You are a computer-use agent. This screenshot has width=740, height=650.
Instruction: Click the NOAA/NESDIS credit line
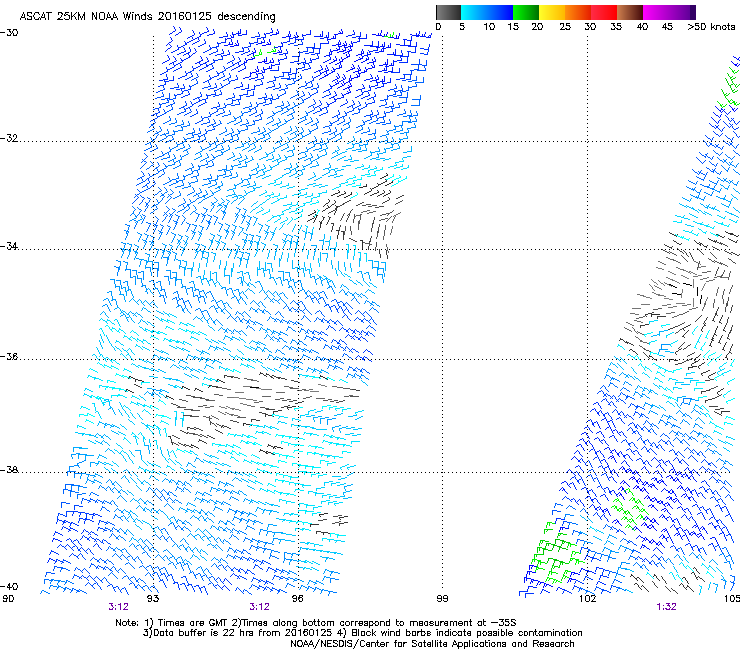[x=432, y=644]
